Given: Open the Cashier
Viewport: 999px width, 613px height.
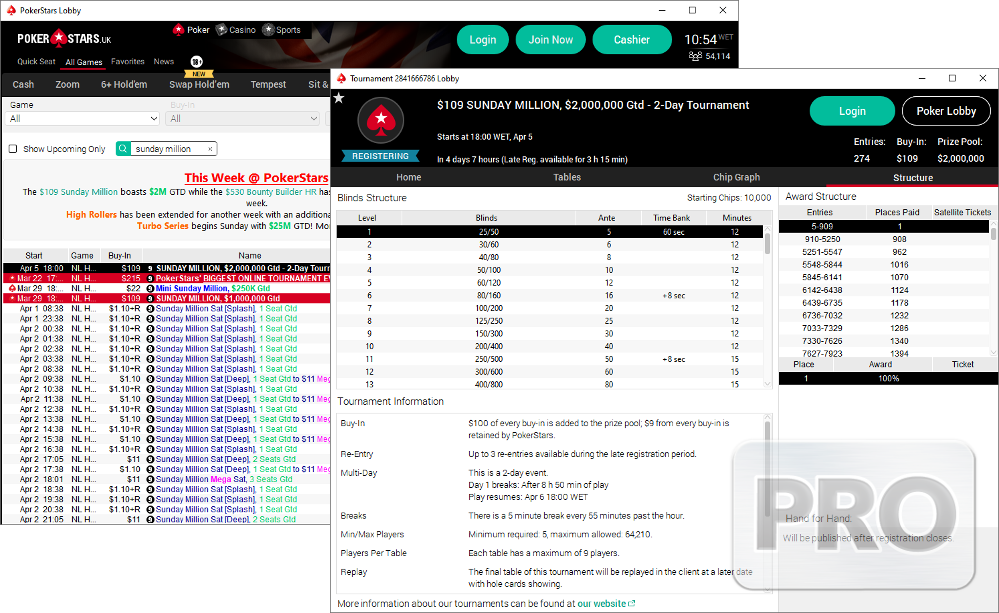Looking at the screenshot, I should point(632,40).
